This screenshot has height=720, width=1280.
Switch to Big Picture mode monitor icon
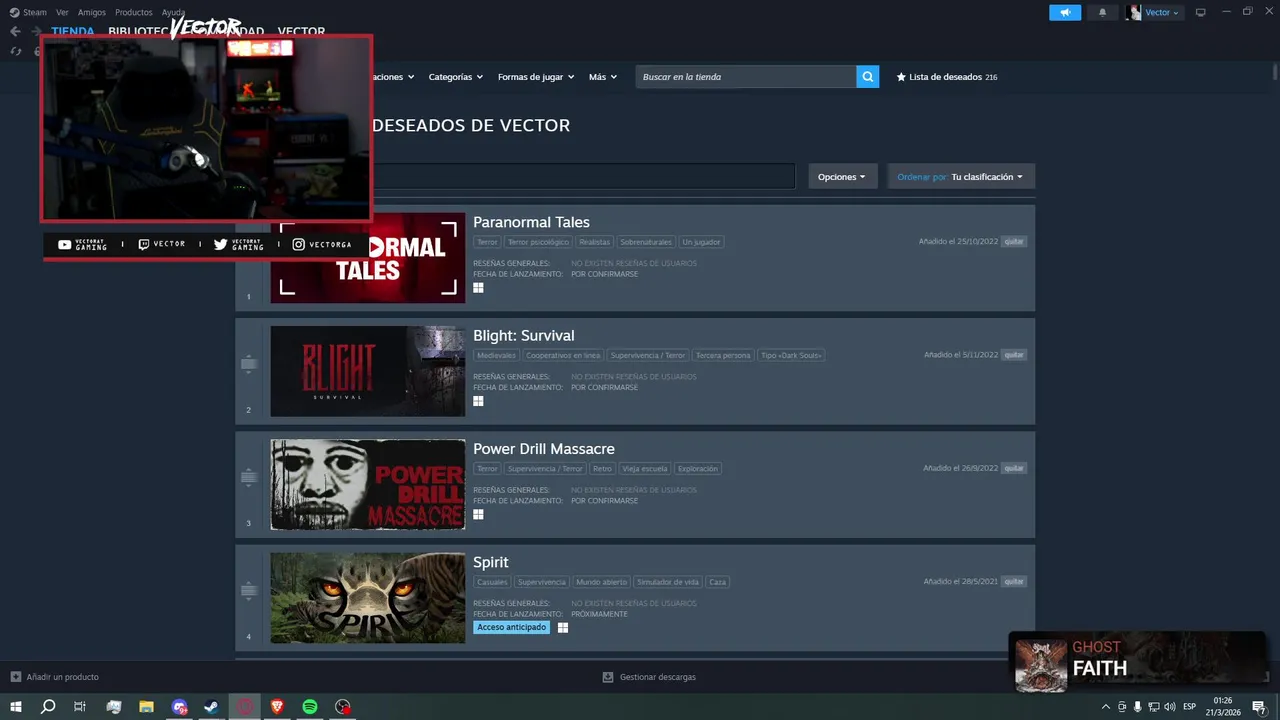pyautogui.click(x=1201, y=12)
